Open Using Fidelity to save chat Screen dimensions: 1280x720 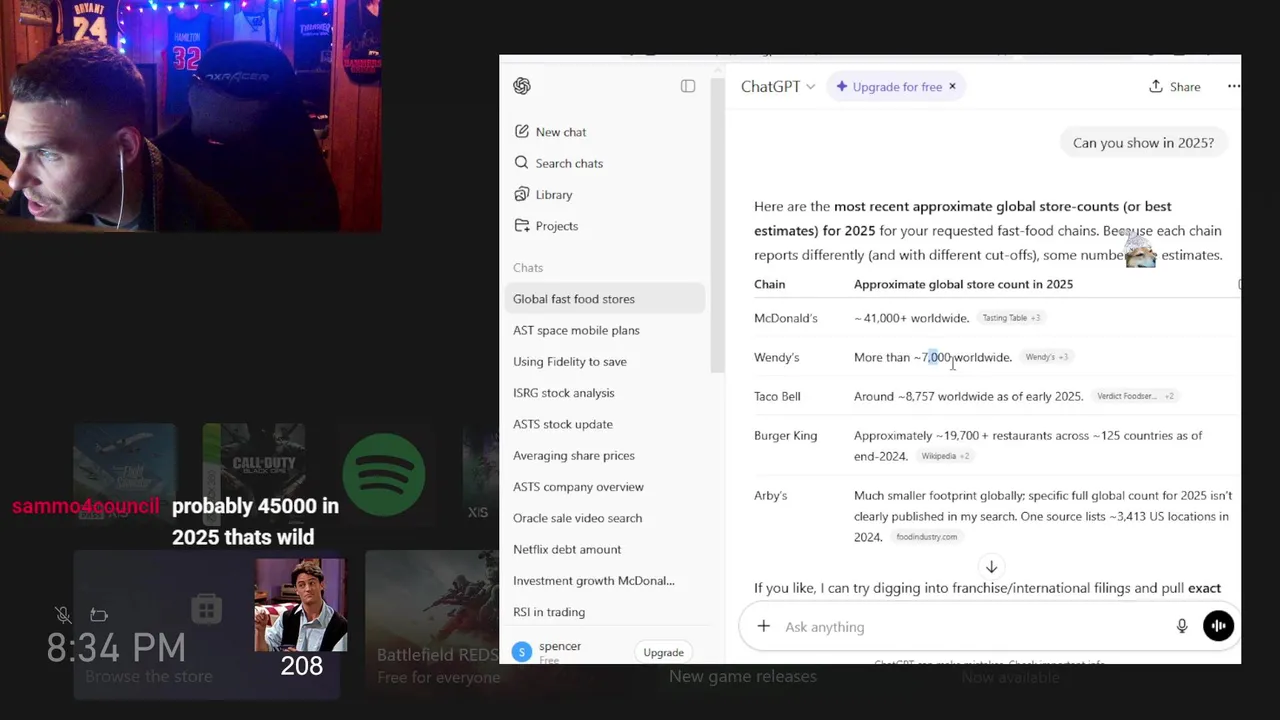pyautogui.click(x=605, y=361)
